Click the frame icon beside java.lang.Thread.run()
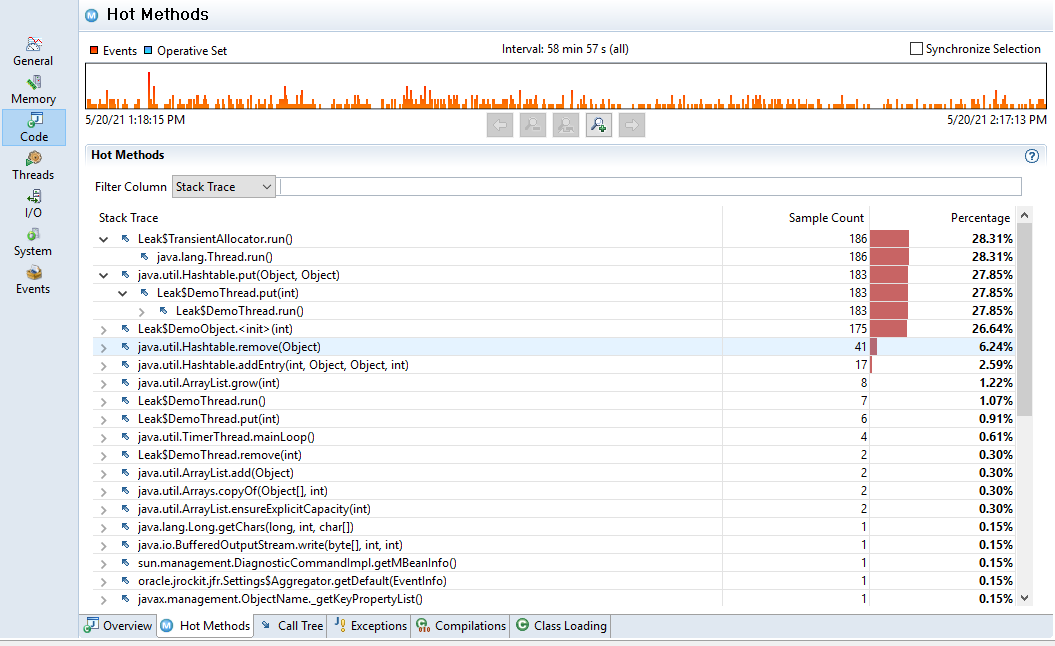The height and width of the screenshot is (646, 1055). click(145, 257)
